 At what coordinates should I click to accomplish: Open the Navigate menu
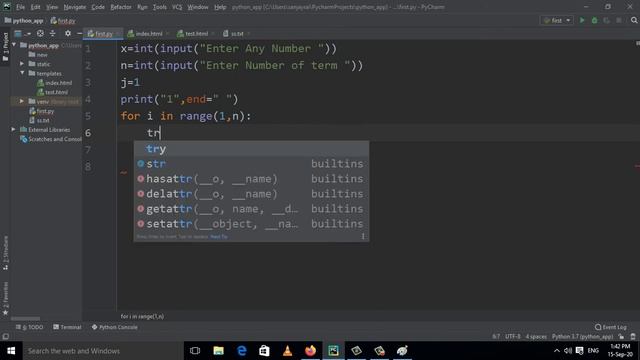pyautogui.click(x=75, y=7)
